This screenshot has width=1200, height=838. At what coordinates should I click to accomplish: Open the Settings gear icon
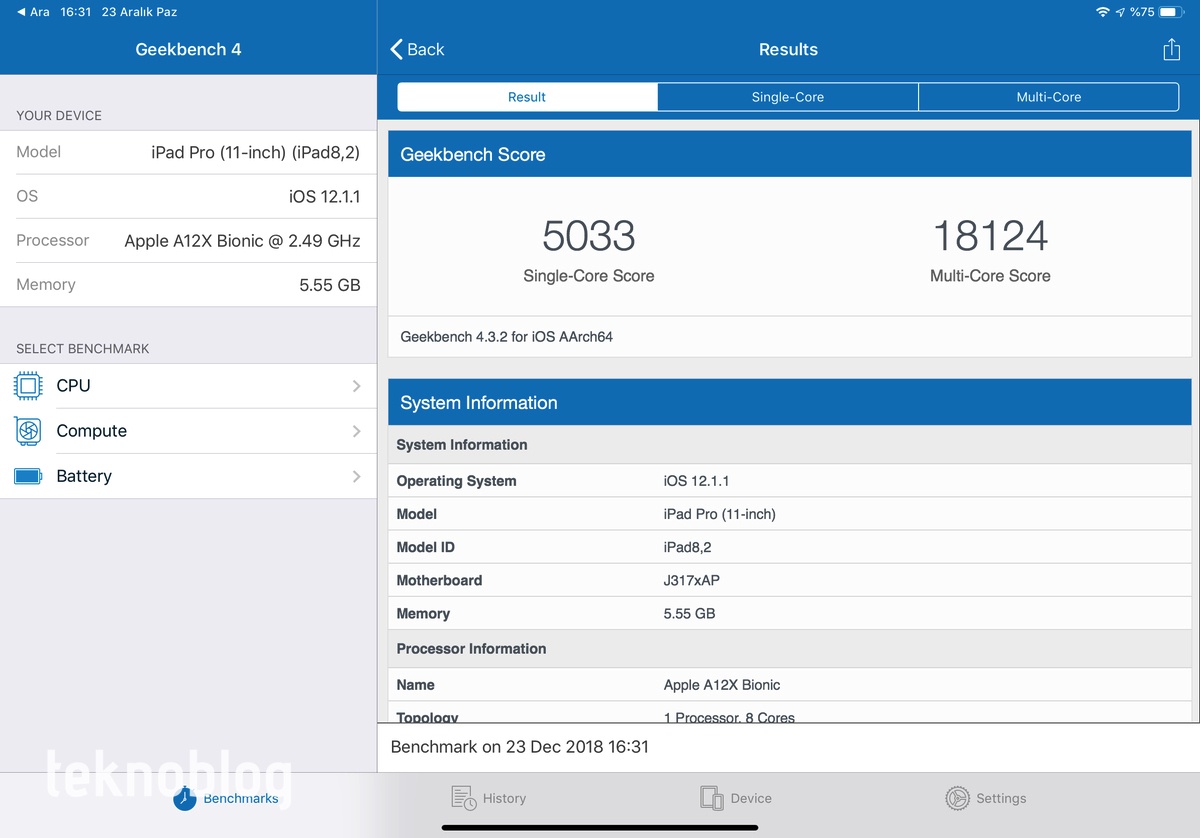click(957, 798)
